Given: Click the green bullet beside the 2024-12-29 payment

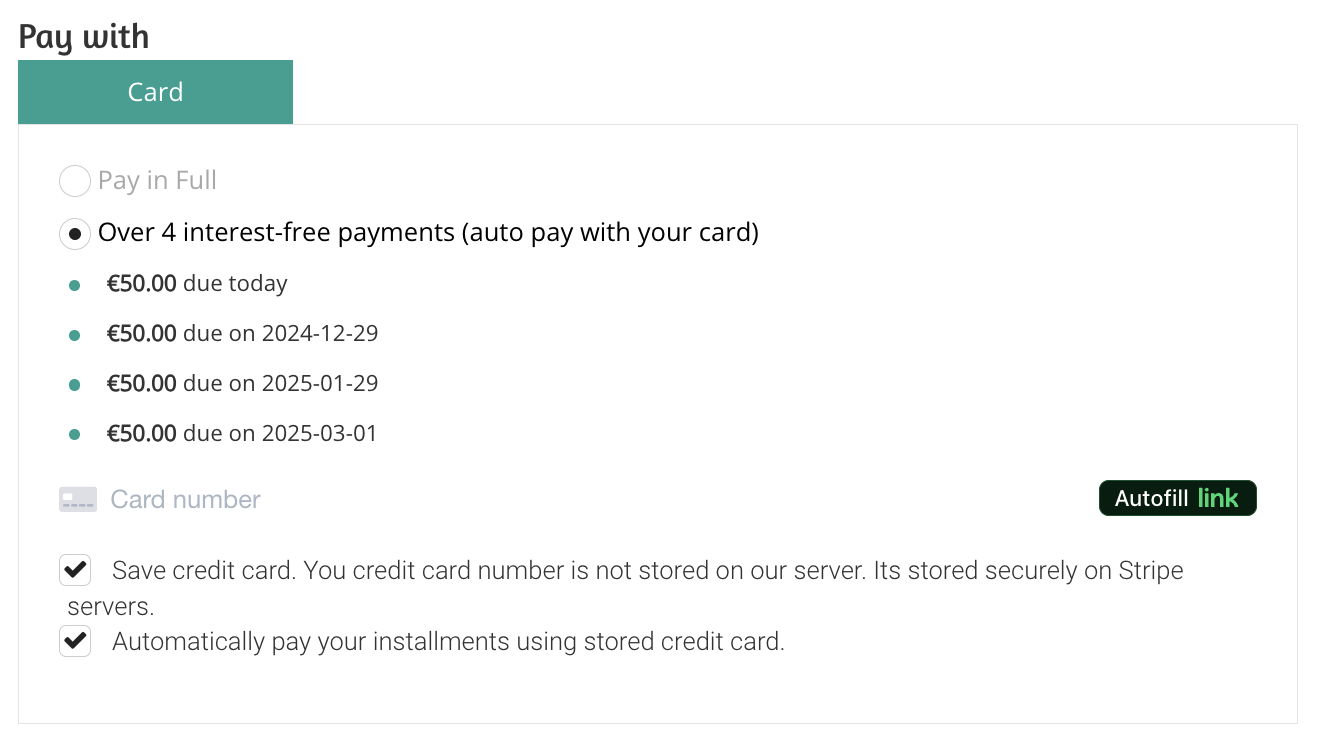Looking at the screenshot, I should coord(74,336).
